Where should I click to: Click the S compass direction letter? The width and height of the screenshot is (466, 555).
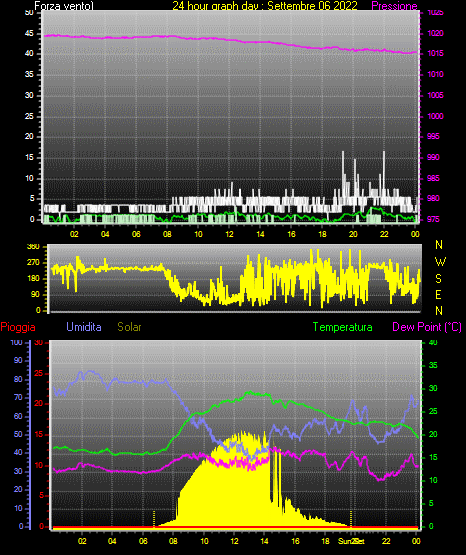[438, 279]
